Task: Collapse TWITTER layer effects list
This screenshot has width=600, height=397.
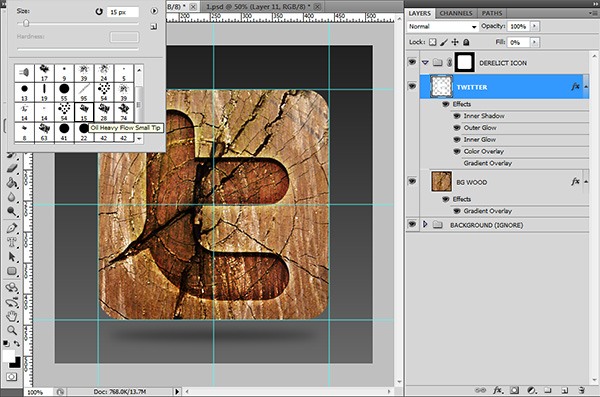Action: 586,87
